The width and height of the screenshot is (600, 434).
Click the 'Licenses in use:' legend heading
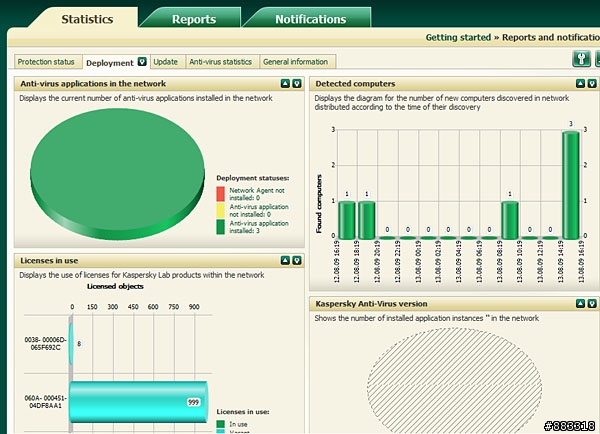tap(243, 412)
